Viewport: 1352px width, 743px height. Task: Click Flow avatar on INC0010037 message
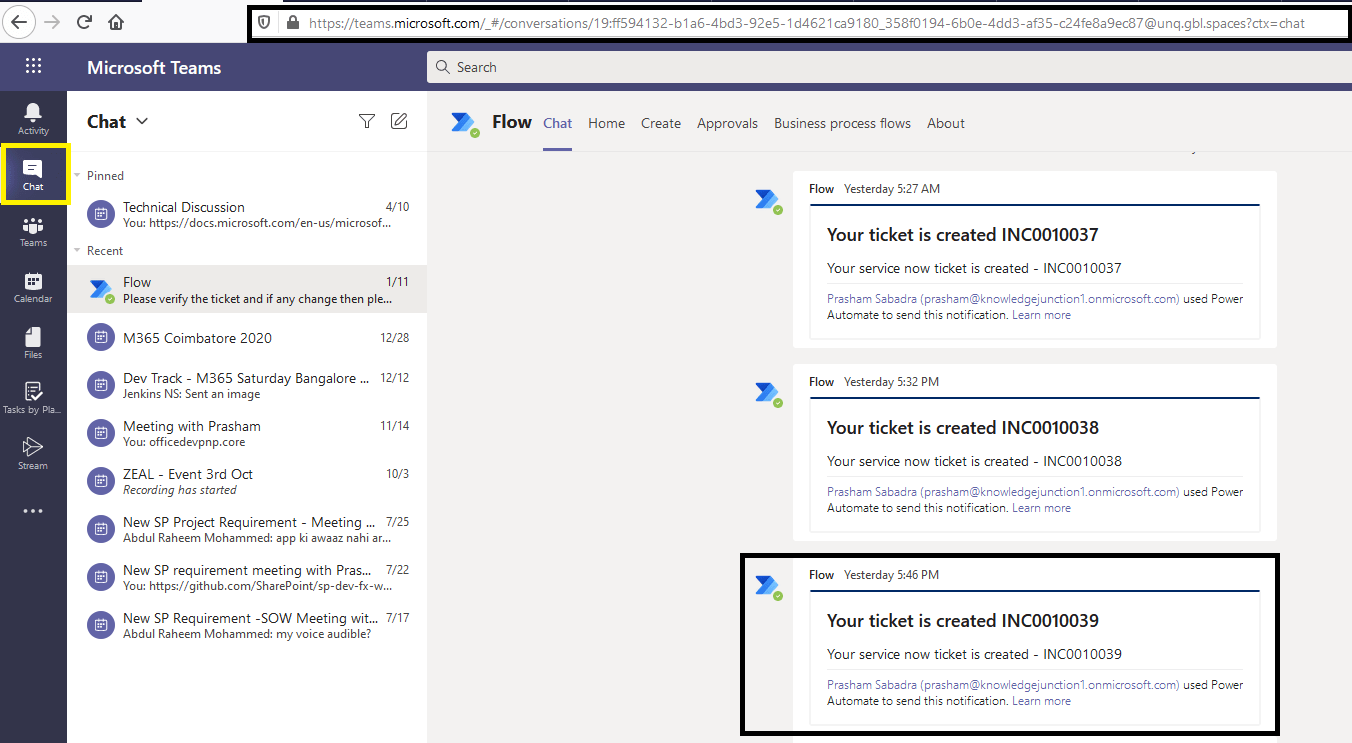tap(768, 201)
